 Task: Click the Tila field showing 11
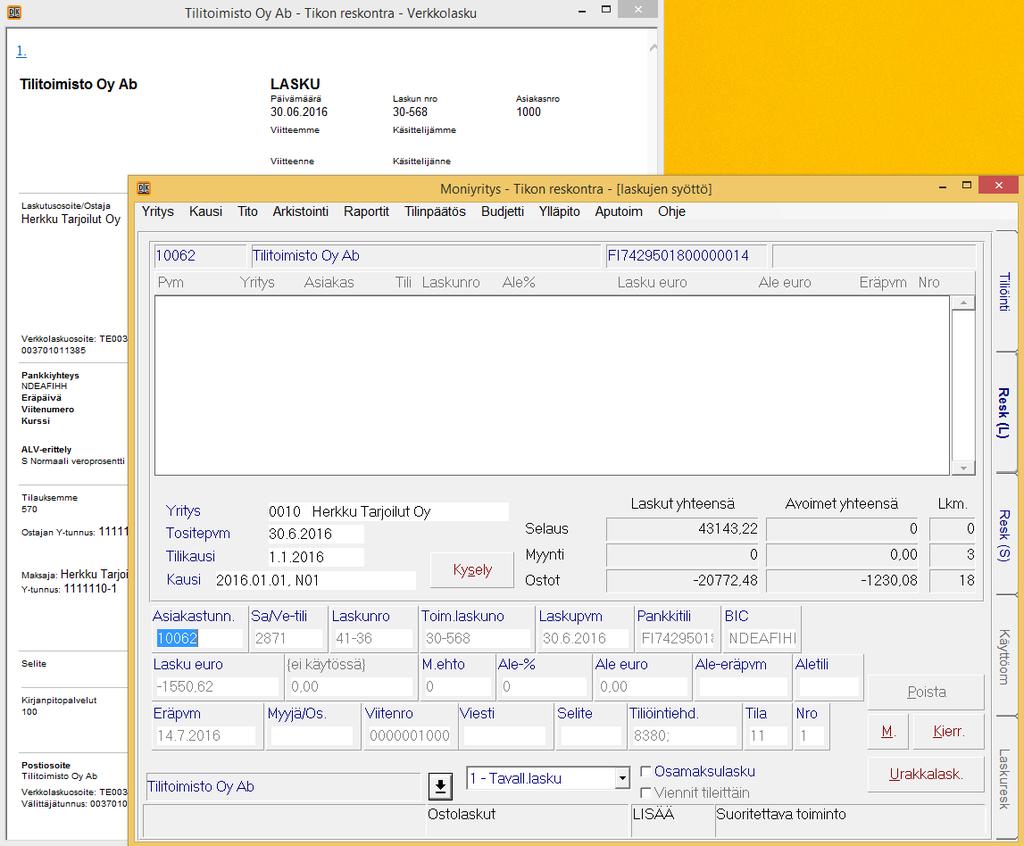[767, 736]
